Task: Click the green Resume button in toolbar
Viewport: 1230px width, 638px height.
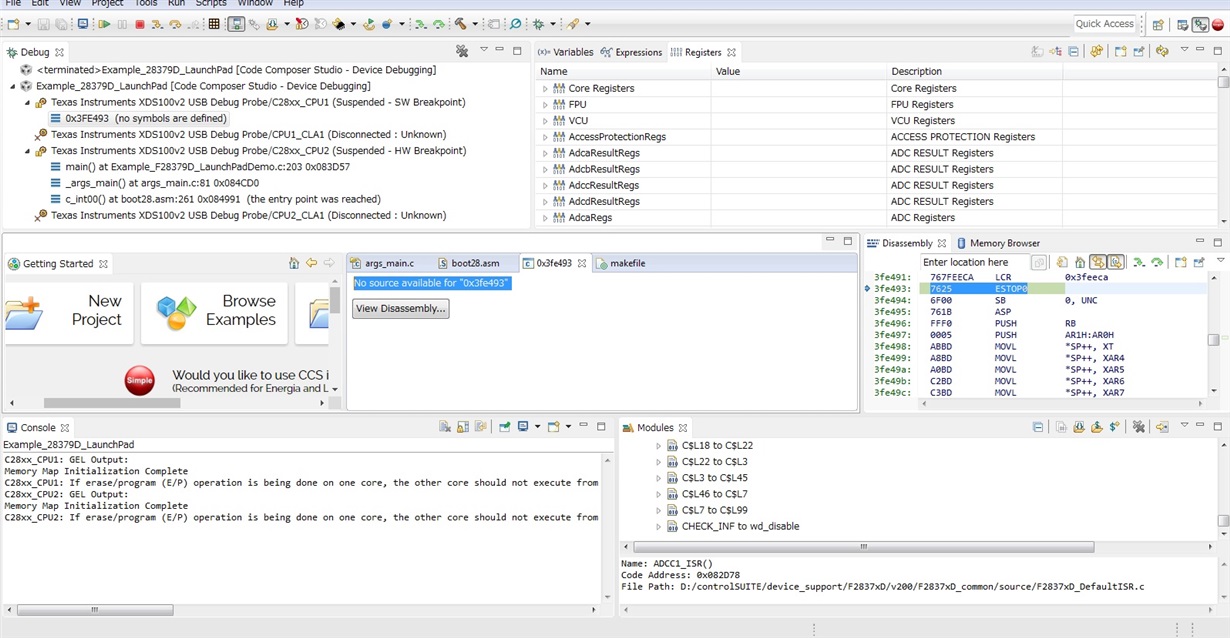Action: 104,24
